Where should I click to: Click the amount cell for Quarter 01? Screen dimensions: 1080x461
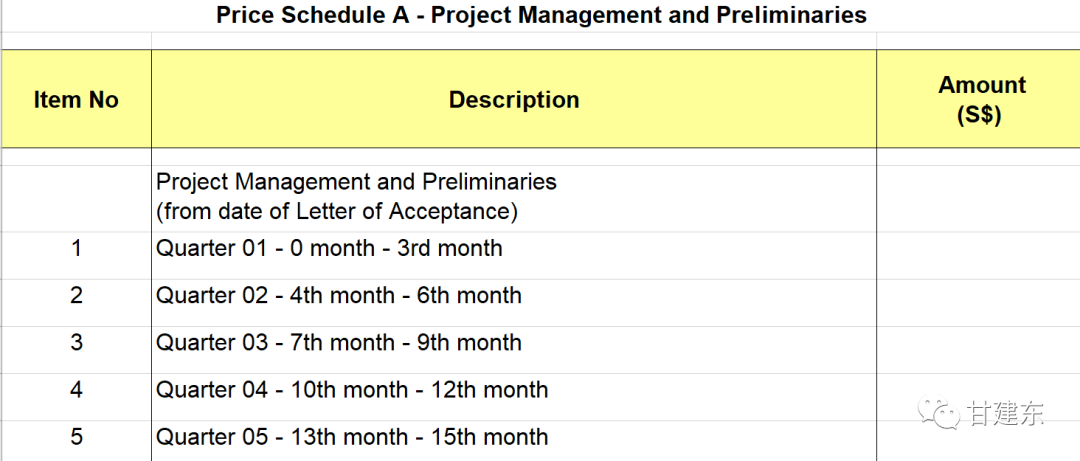coord(978,256)
